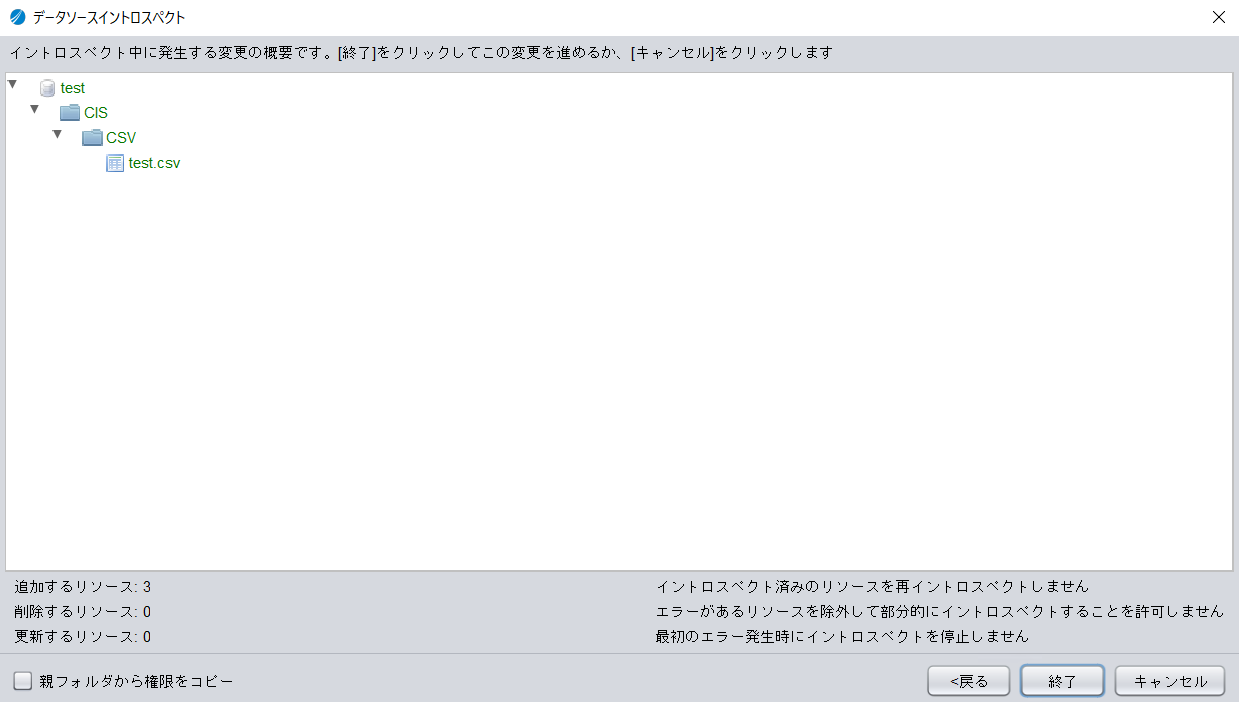
Task: Click the test data source database icon
Action: (x=47, y=88)
